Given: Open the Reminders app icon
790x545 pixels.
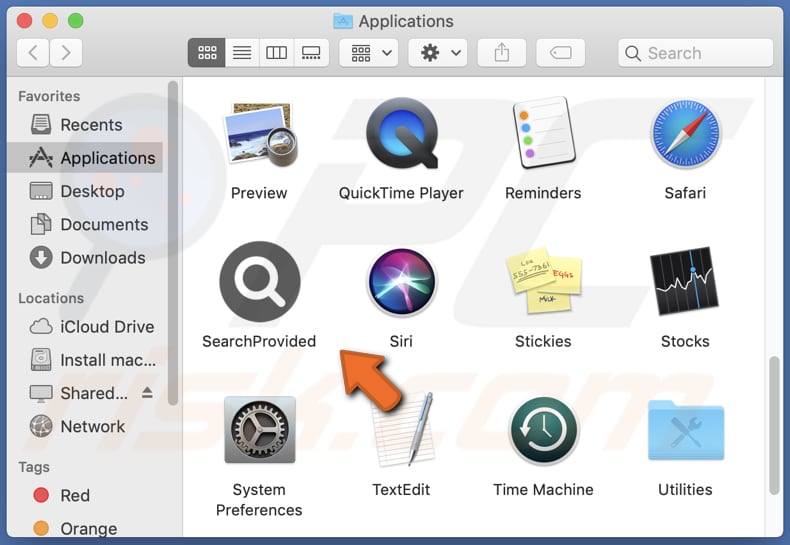Looking at the screenshot, I should pyautogui.click(x=544, y=132).
